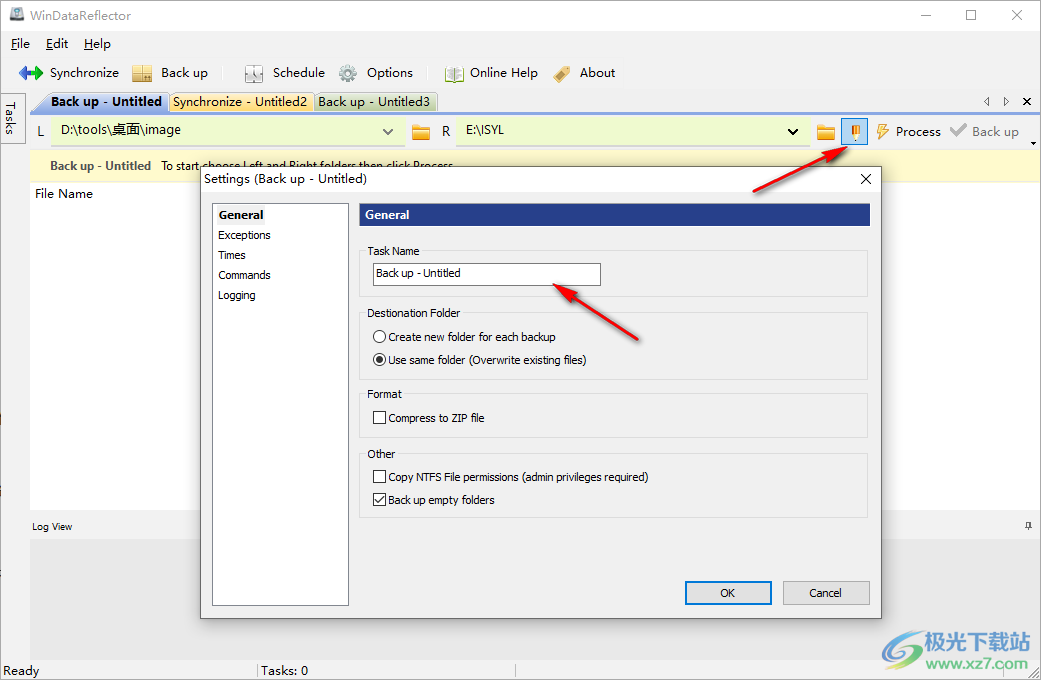Open Online Help from toolbar

click(x=455, y=73)
